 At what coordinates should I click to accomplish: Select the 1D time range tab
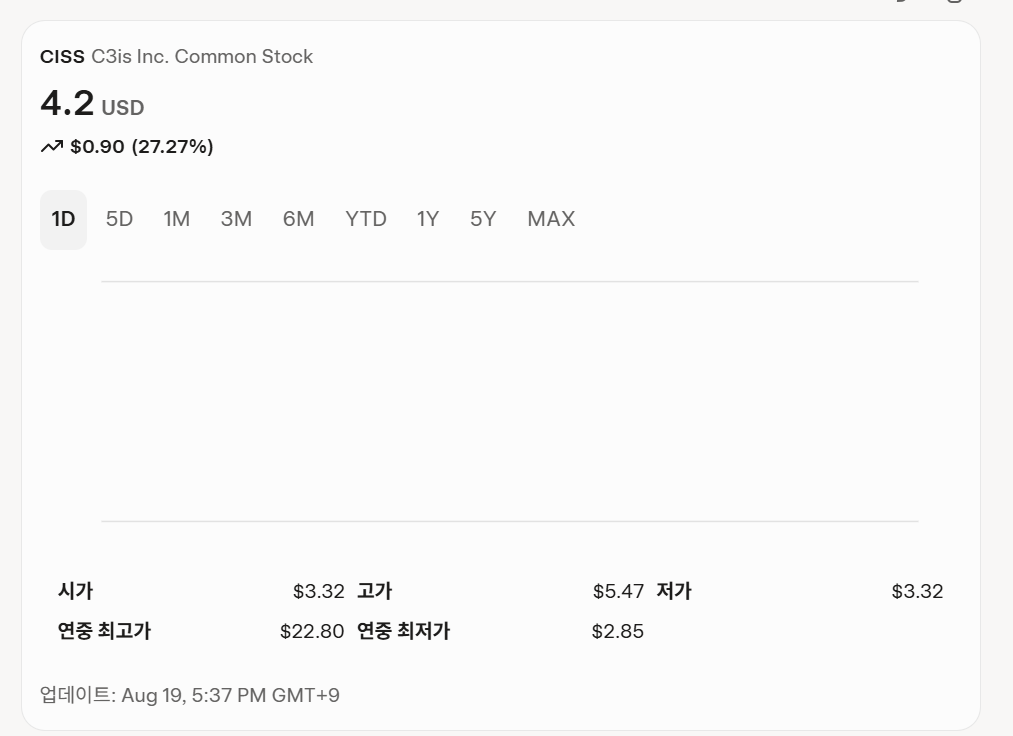[63, 219]
